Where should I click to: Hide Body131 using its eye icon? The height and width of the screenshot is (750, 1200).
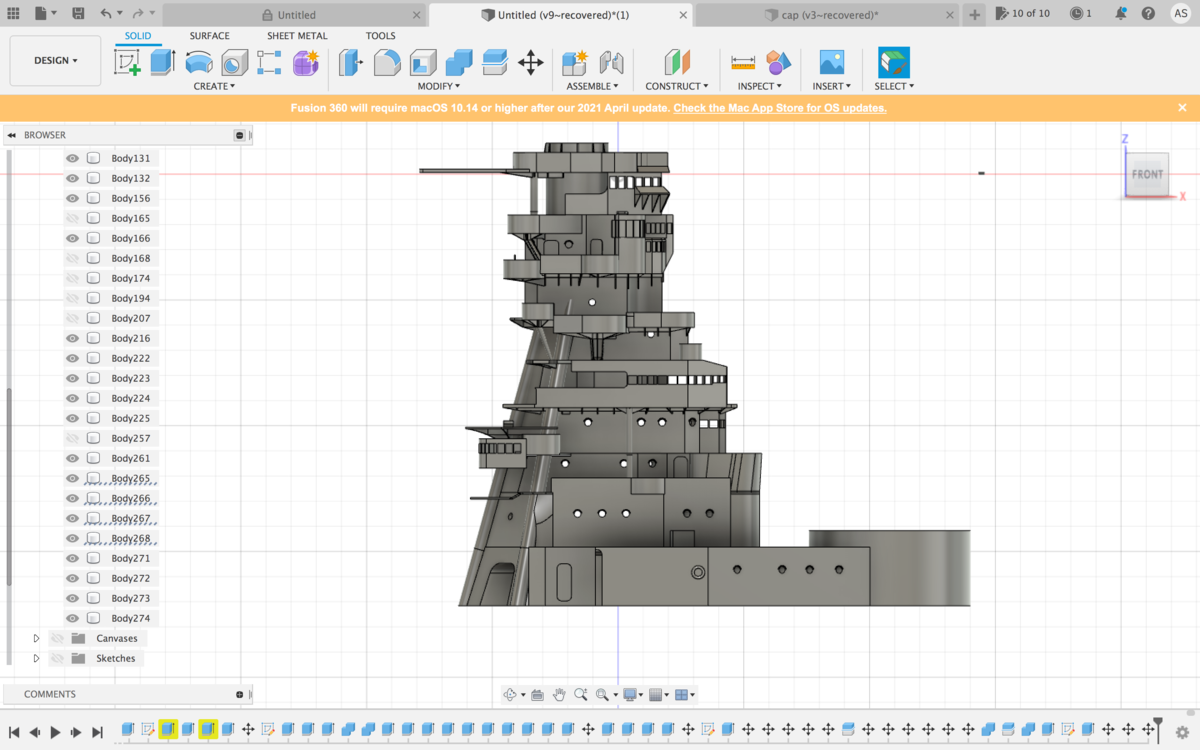[72, 158]
